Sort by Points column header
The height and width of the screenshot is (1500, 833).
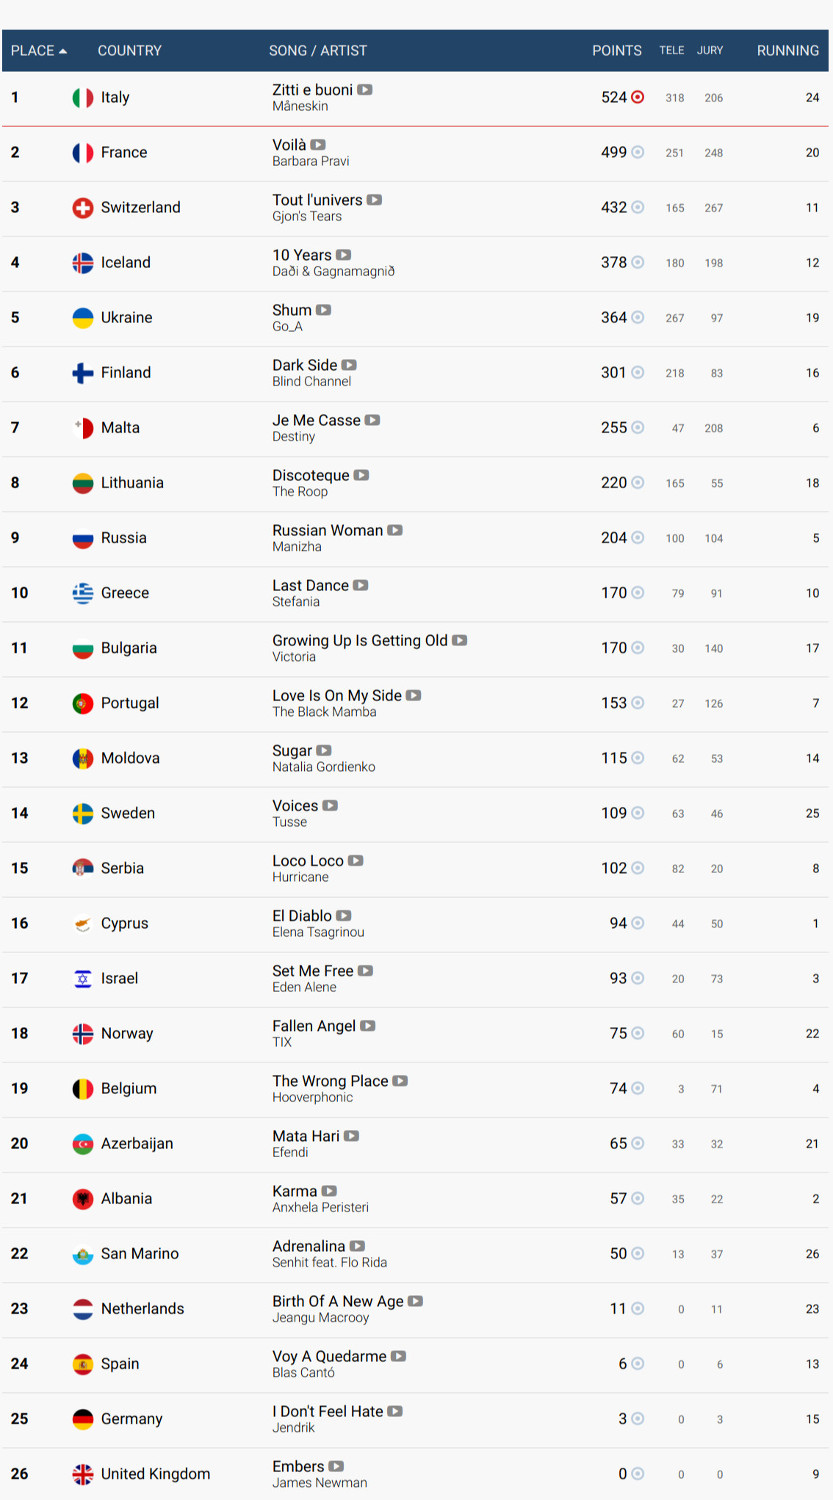click(616, 51)
